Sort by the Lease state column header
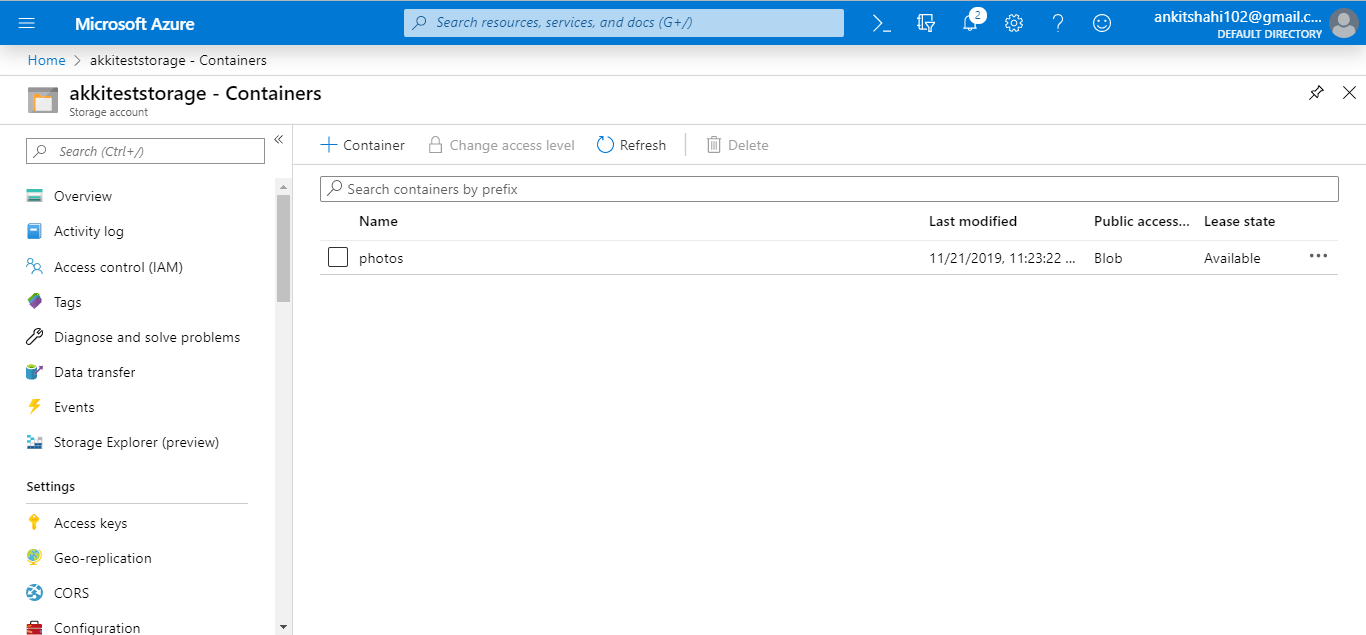Viewport: 1366px width, 635px height. pos(1240,221)
